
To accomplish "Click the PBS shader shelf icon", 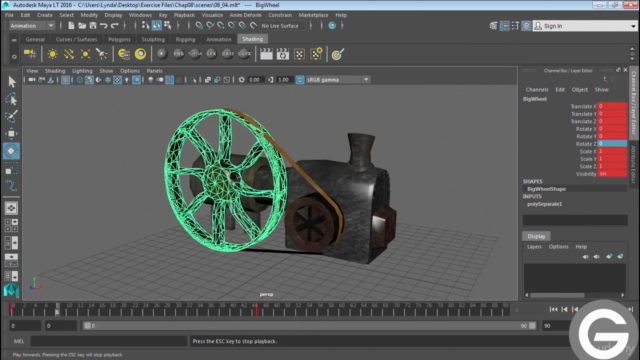I will tap(178, 54).
